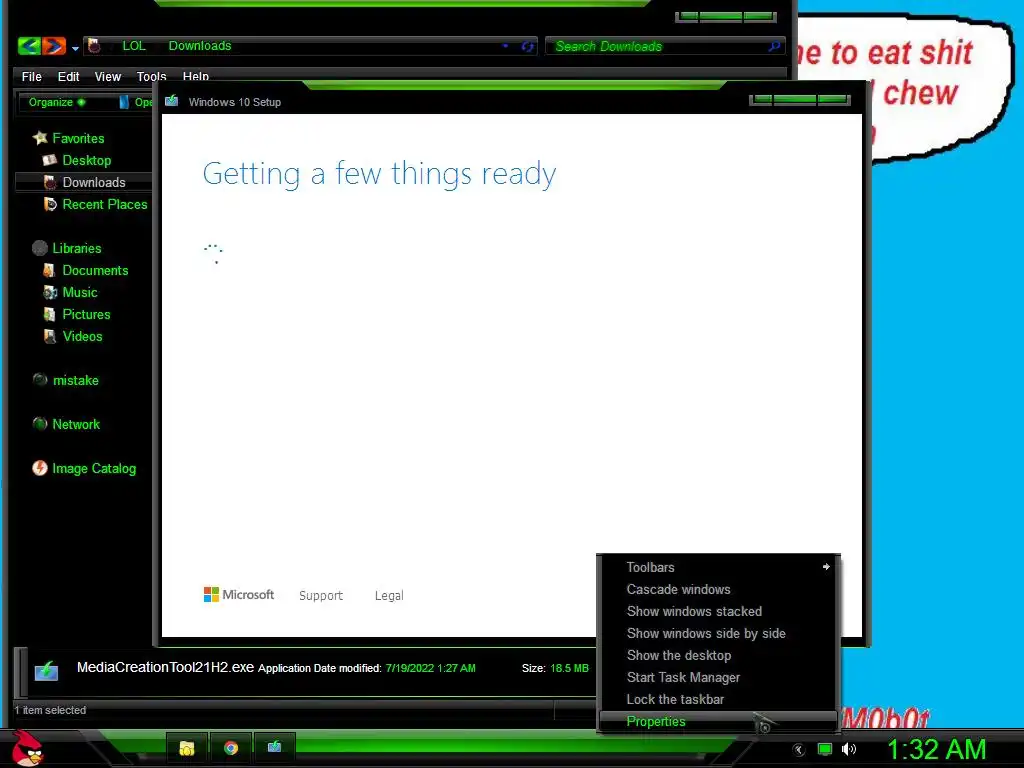
Task: Click the Desktop folder icon
Action: coord(50,160)
